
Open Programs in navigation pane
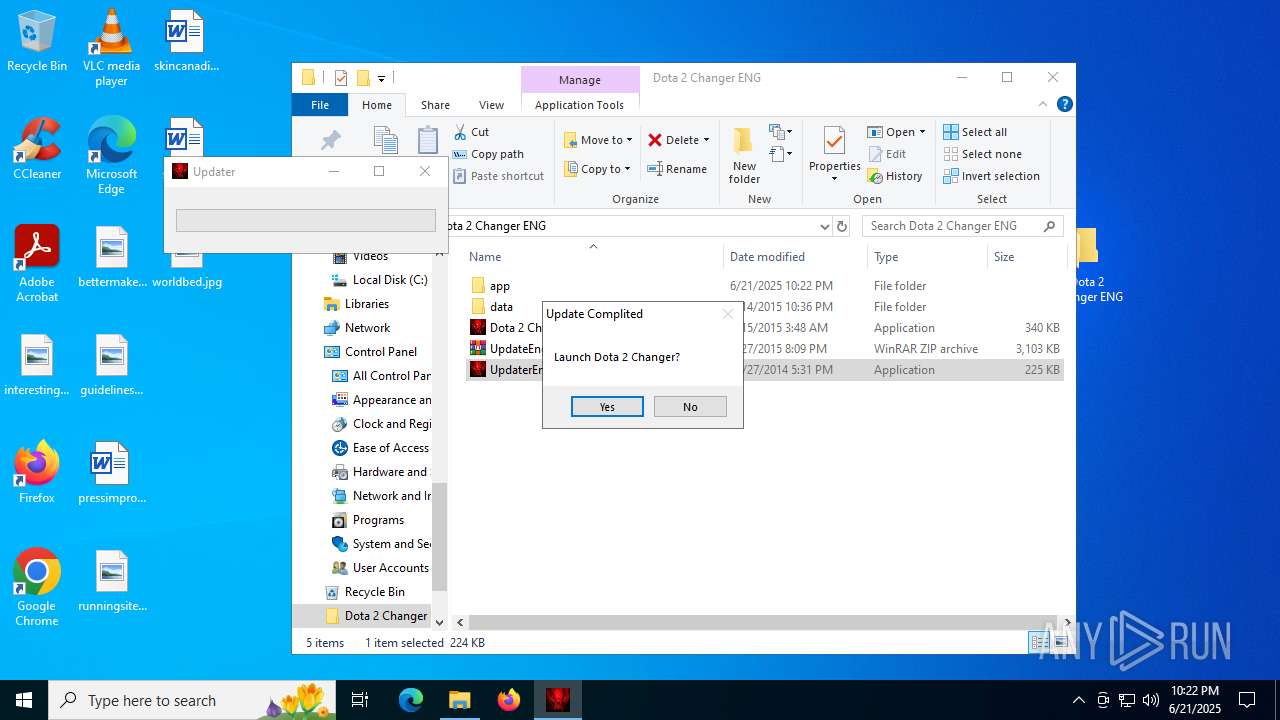point(368,520)
